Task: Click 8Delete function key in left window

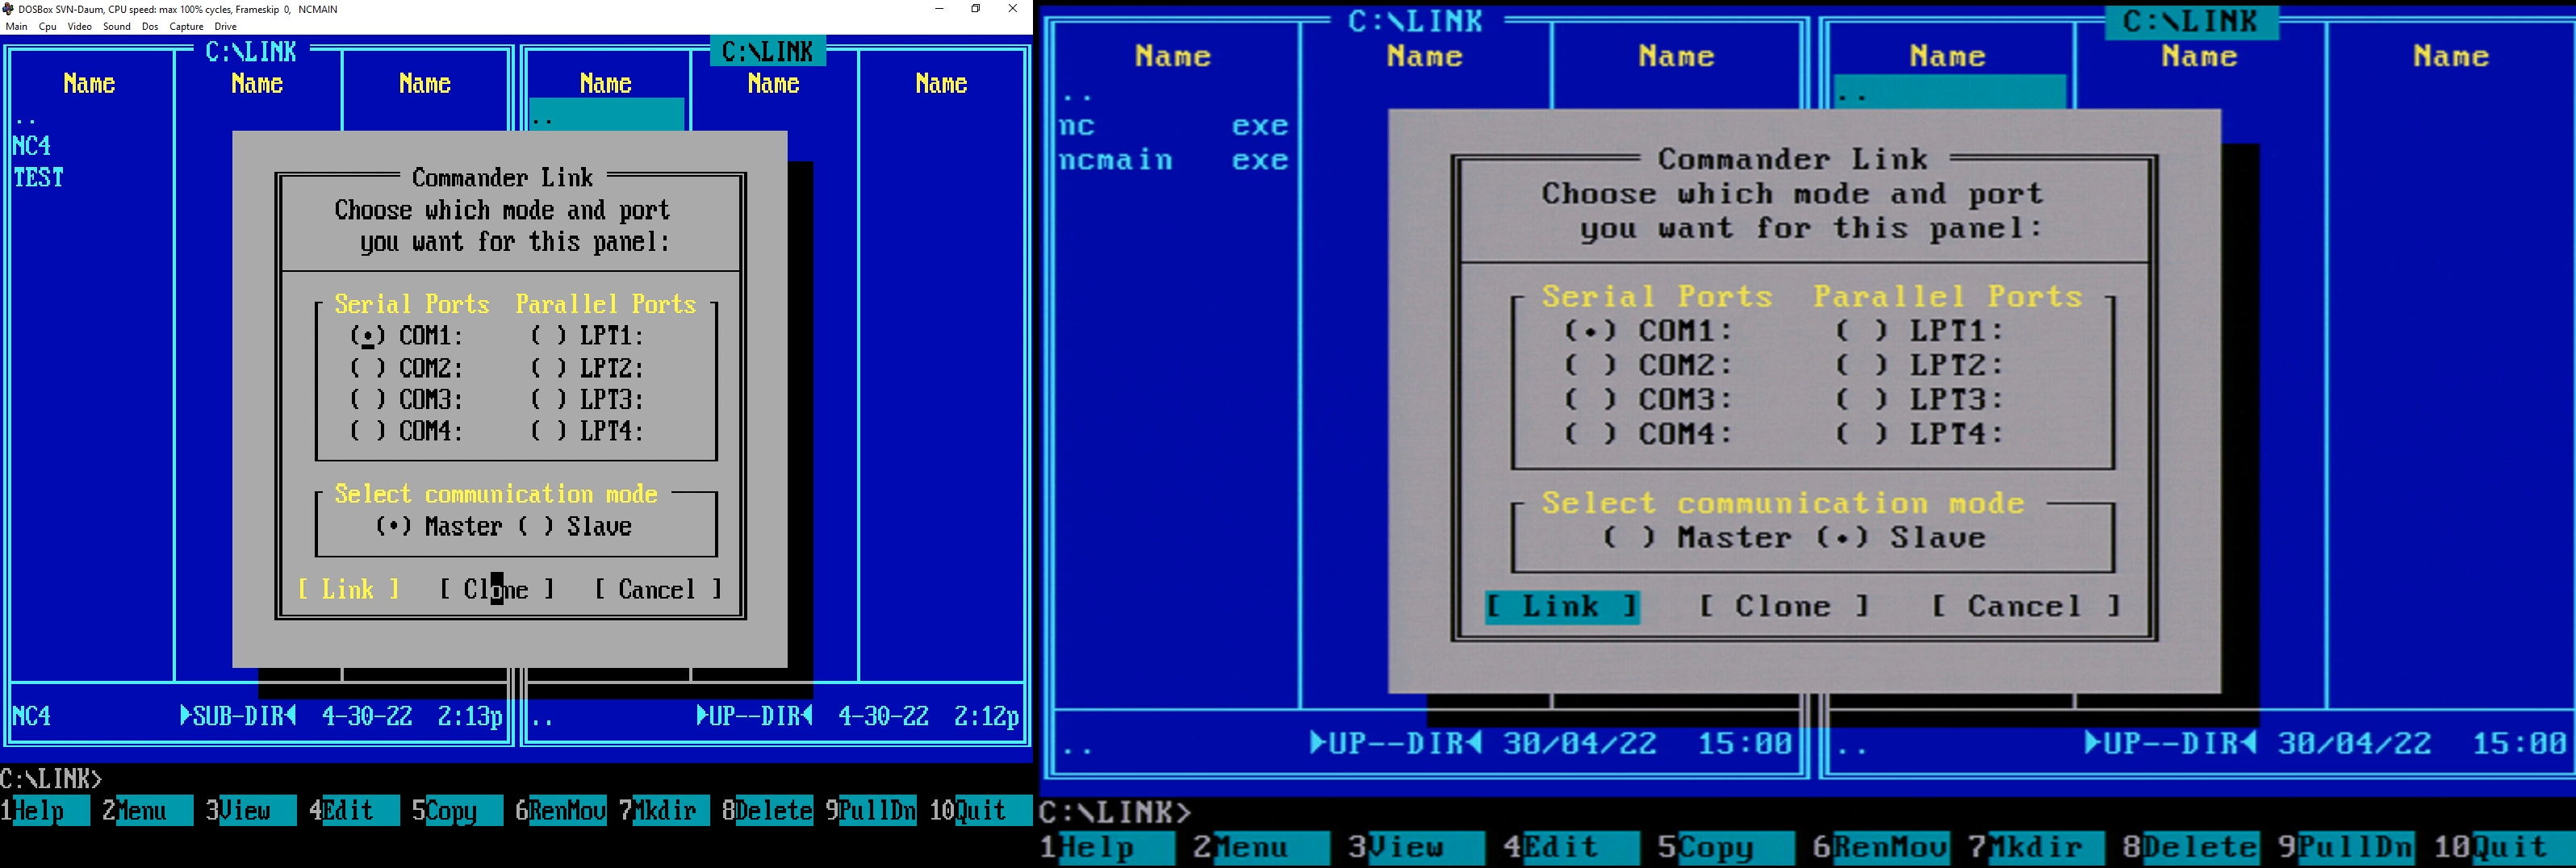Action: click(x=767, y=810)
